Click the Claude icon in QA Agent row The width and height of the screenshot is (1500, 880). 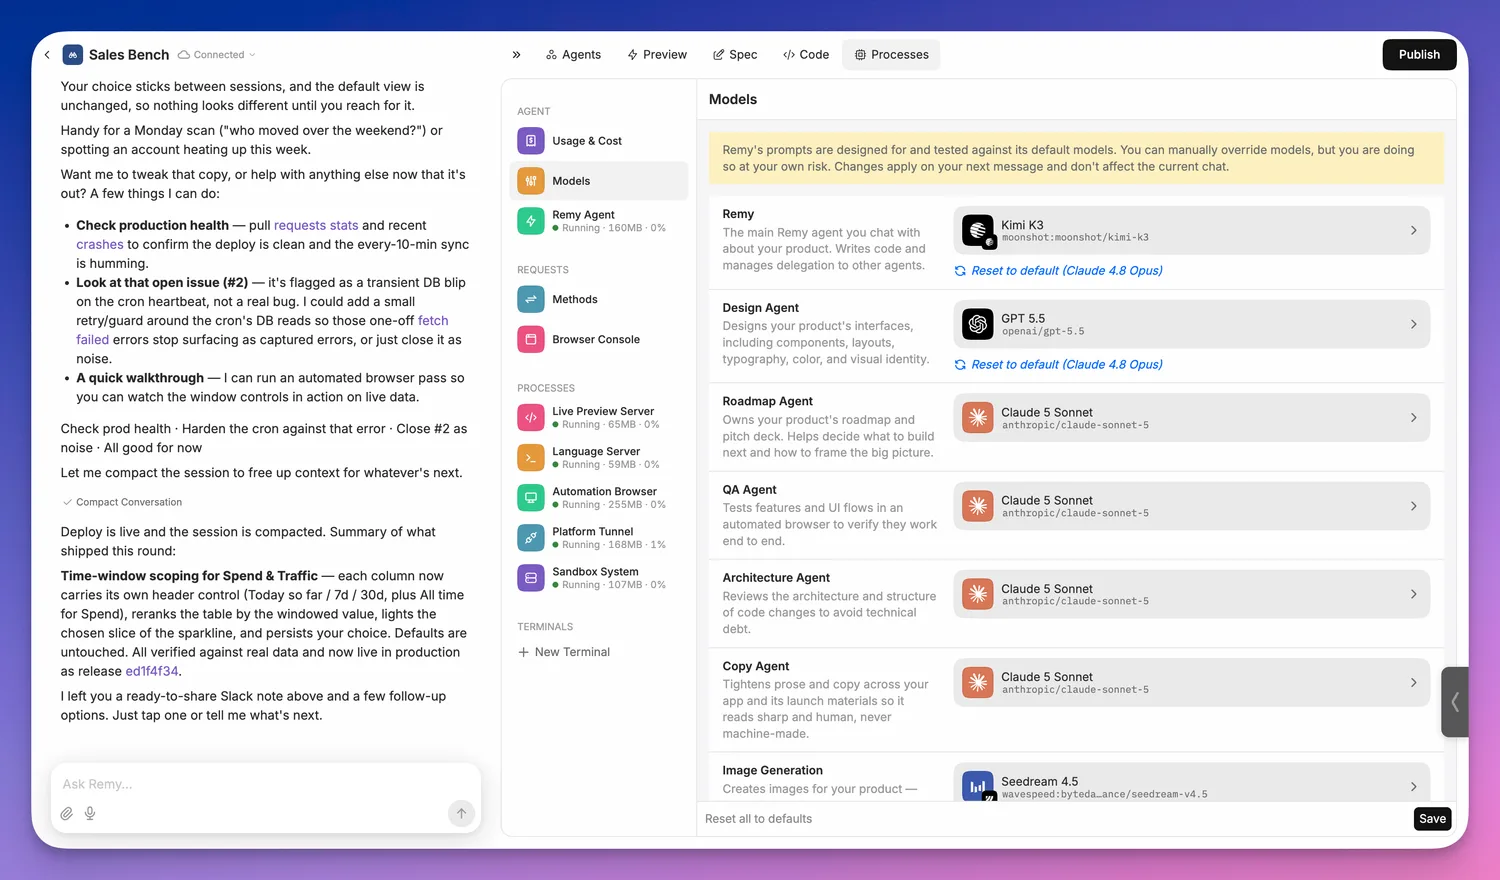[977, 506]
